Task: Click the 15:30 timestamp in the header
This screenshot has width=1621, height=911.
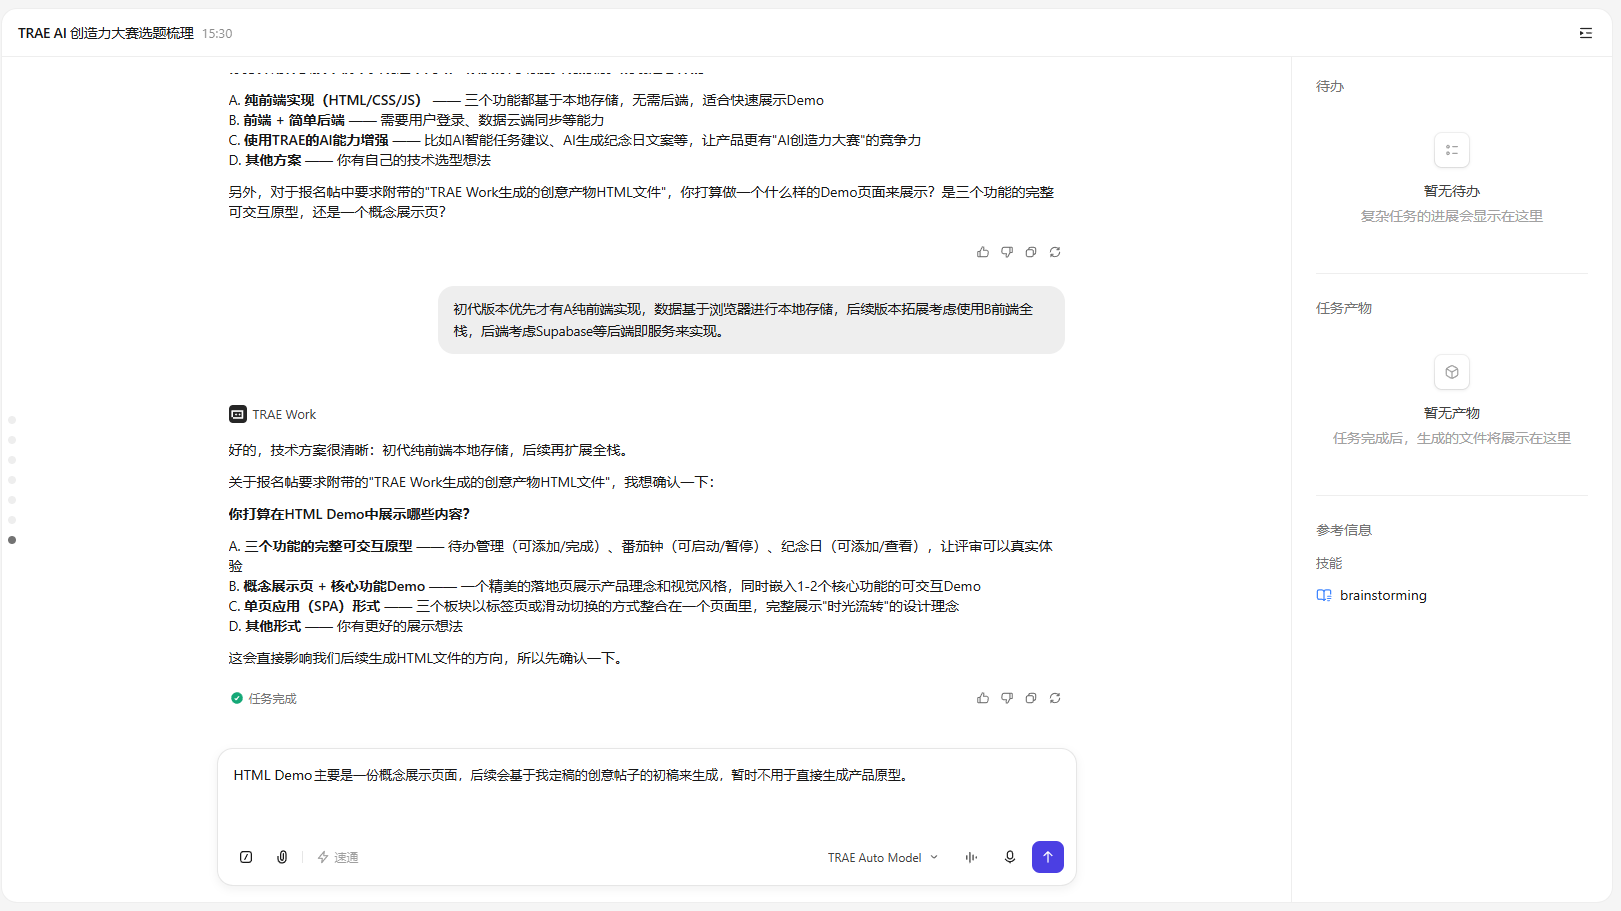Action: tap(217, 33)
